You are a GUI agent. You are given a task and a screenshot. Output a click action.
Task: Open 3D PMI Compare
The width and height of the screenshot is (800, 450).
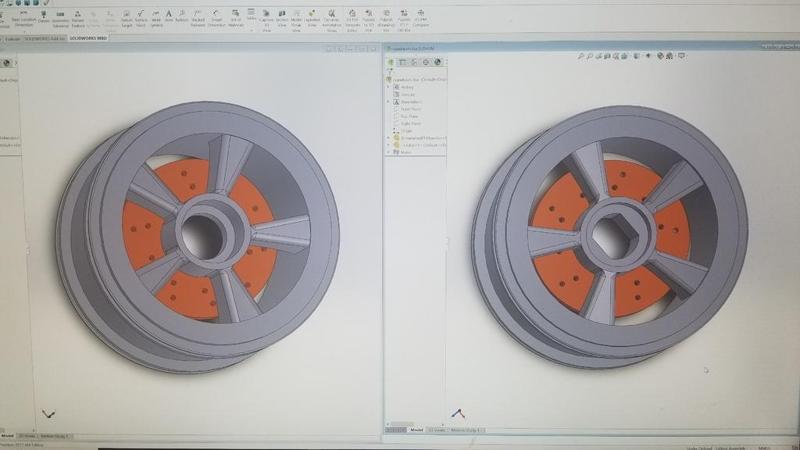[420, 19]
